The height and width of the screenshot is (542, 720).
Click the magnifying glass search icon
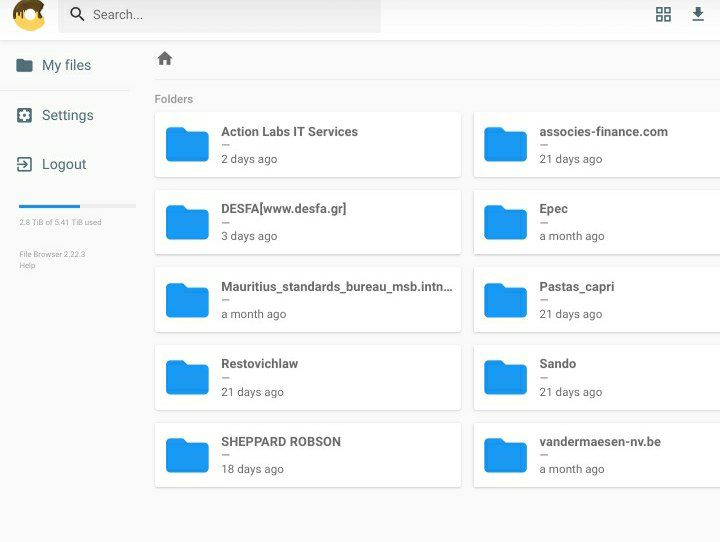(77, 15)
